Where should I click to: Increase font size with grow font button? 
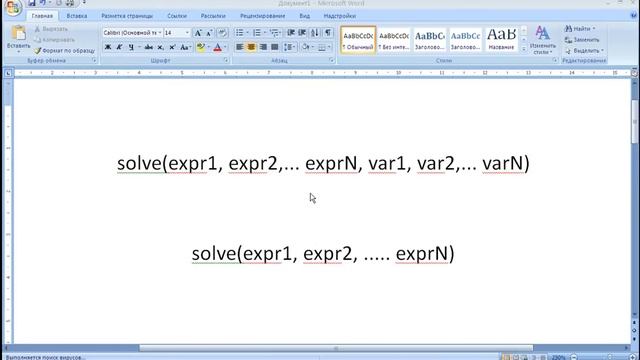(198, 33)
